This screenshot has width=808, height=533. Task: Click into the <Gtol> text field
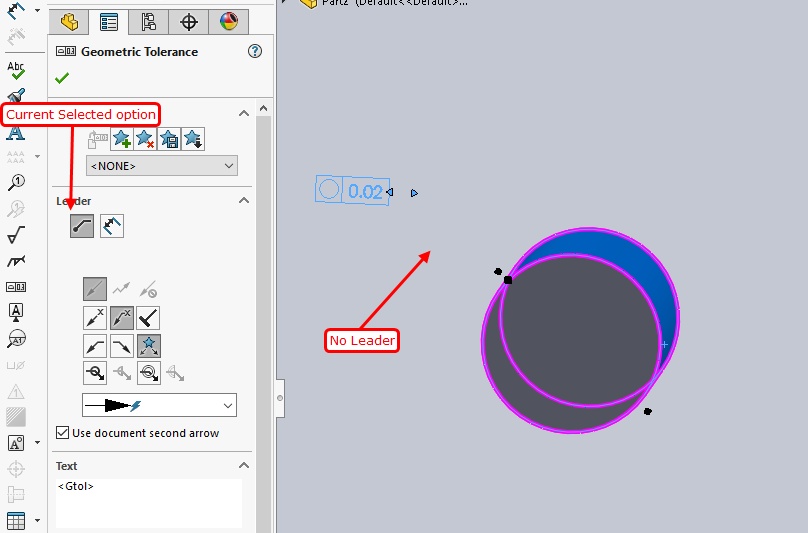click(149, 503)
